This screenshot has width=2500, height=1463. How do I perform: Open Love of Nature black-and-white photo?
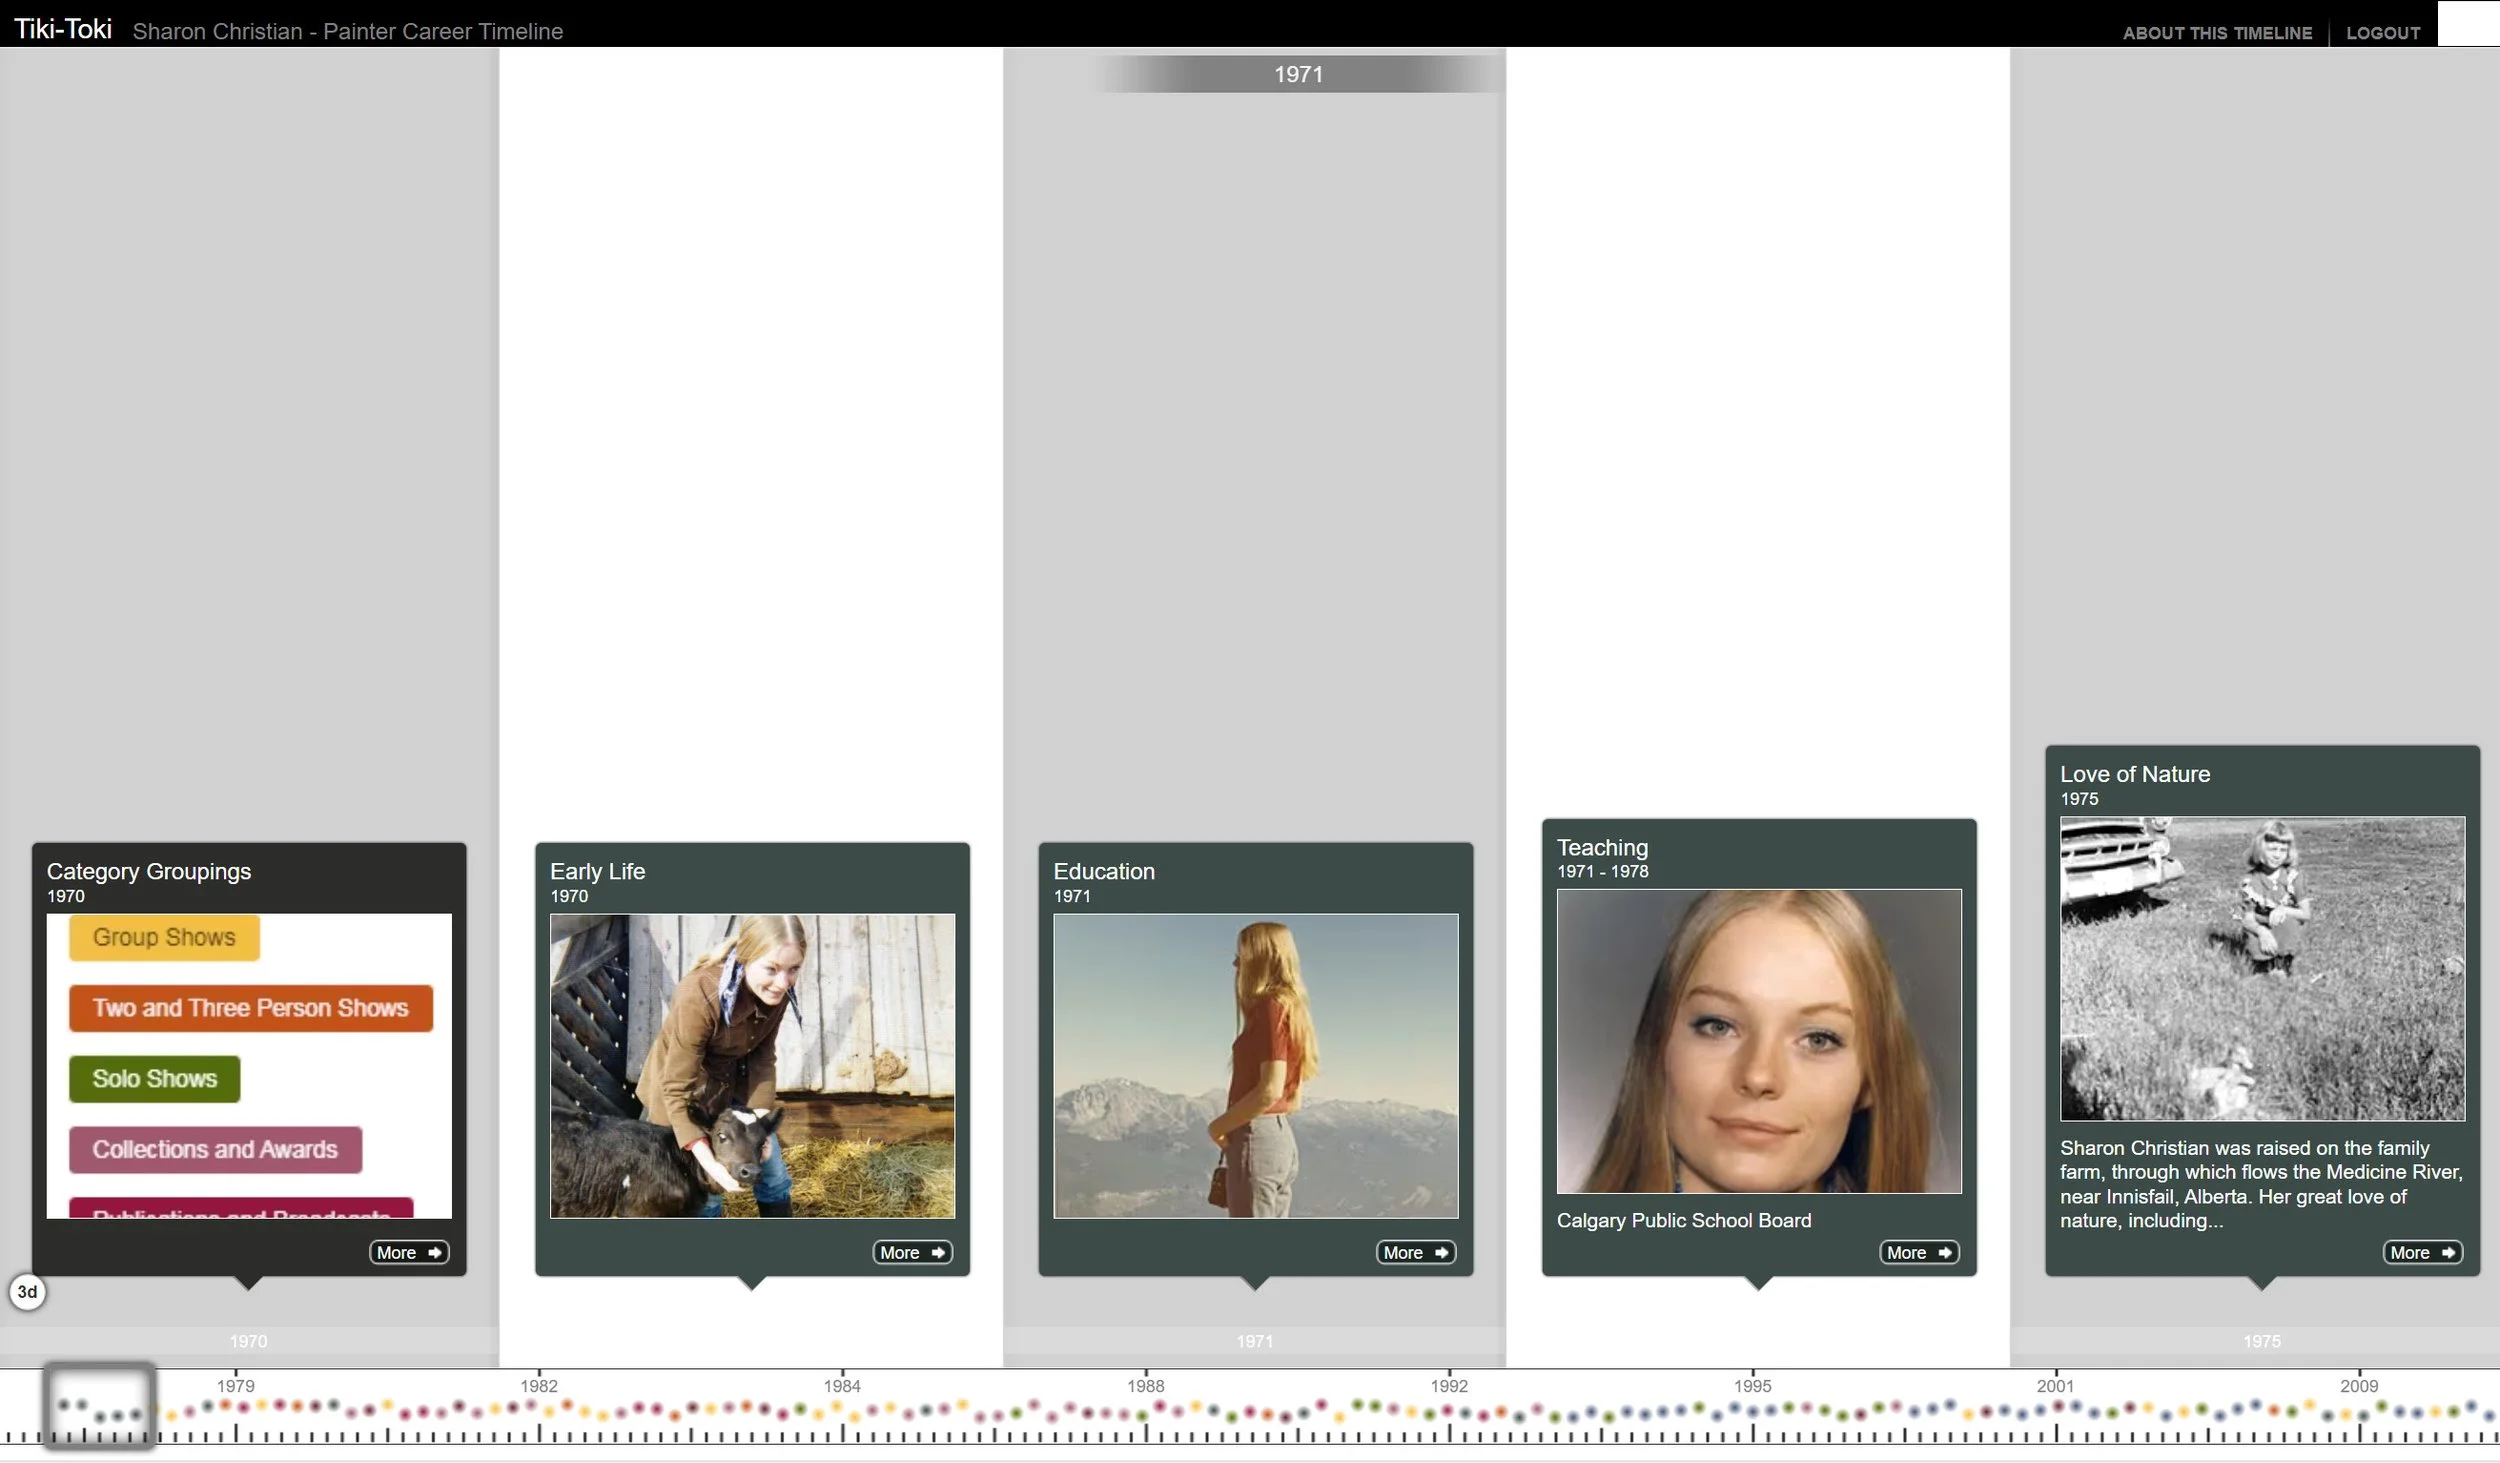(x=2262, y=968)
